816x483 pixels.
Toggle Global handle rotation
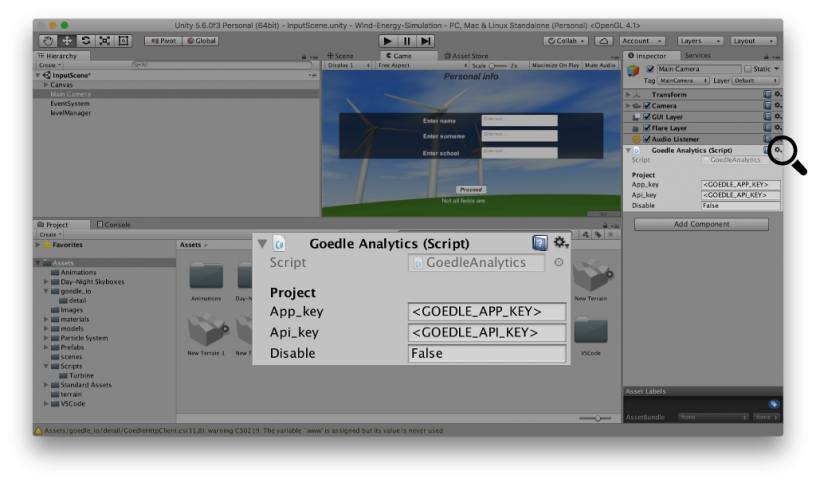(x=201, y=41)
